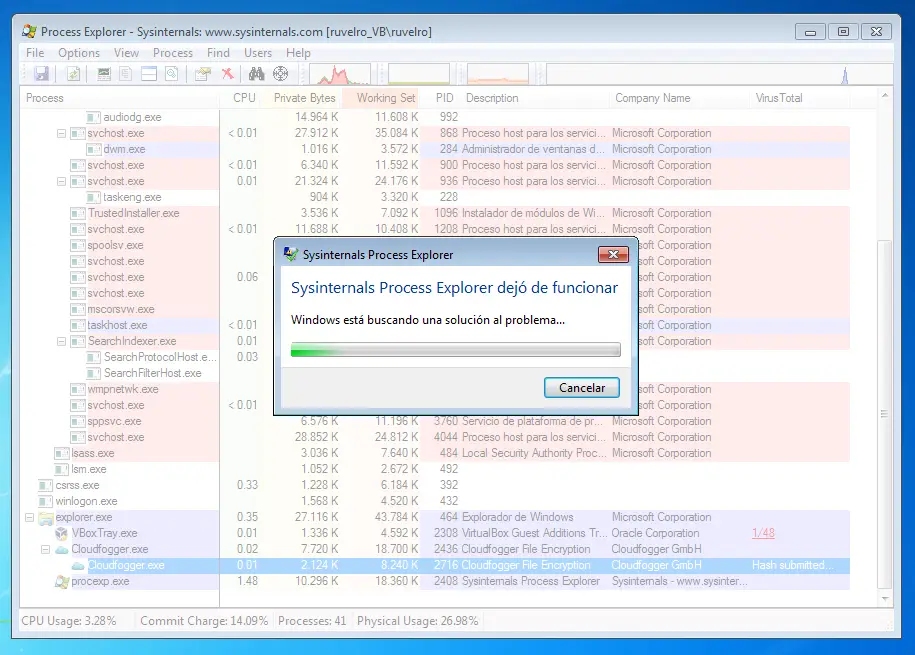Select the SearchProtocolHost process row
The height and width of the screenshot is (655, 915).
click(x=435, y=357)
